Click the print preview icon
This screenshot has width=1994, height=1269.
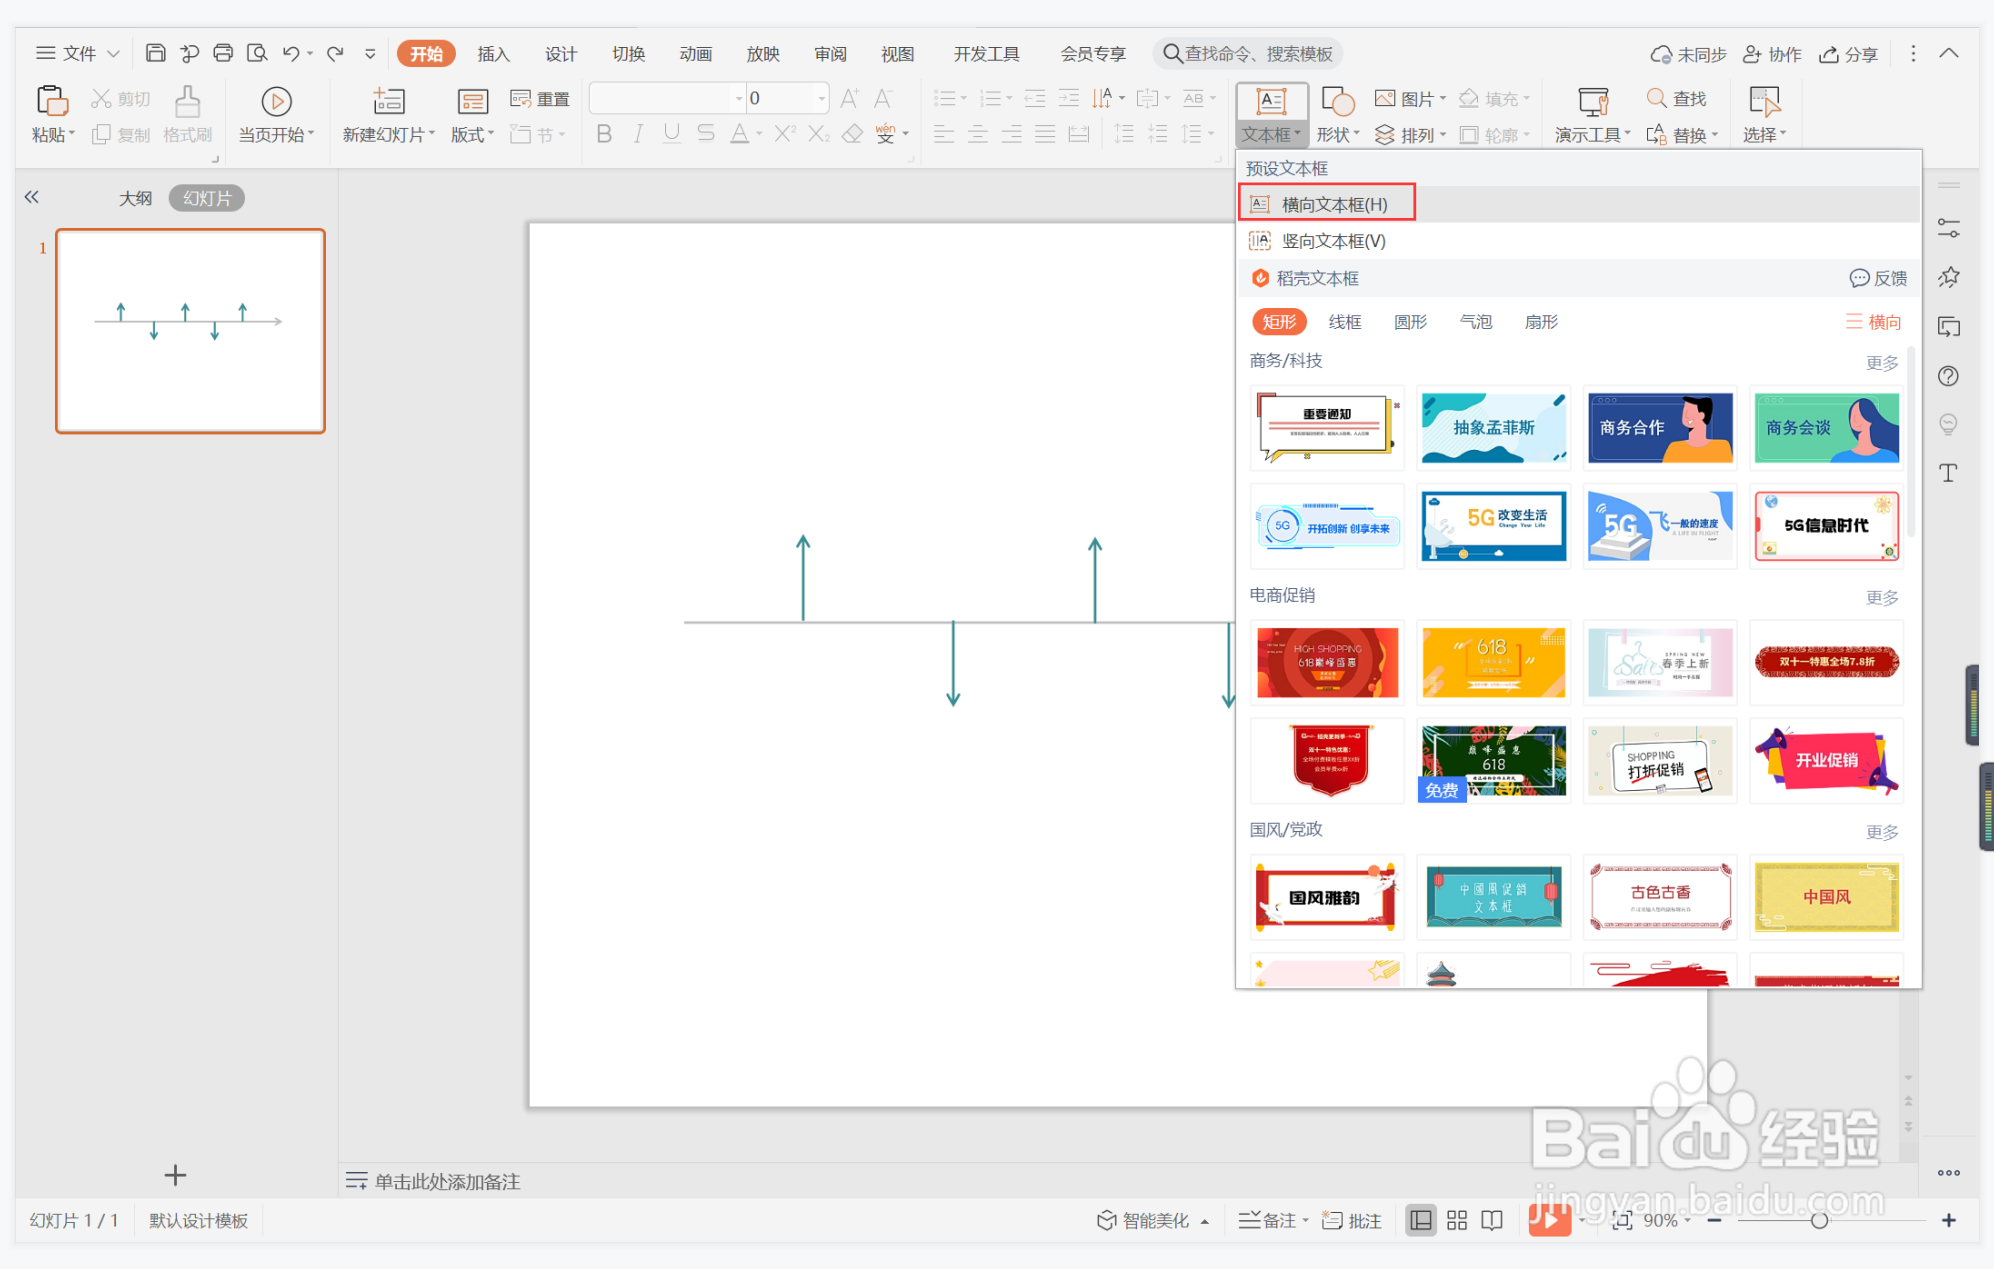[257, 53]
